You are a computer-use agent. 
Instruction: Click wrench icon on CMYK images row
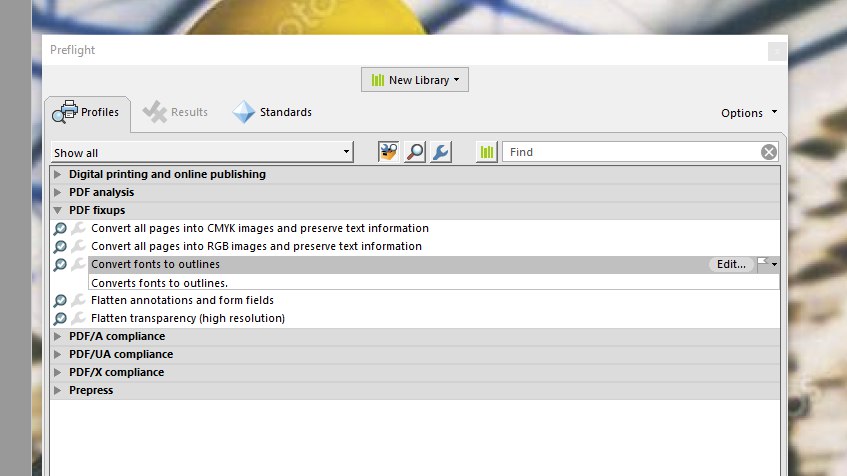(78, 229)
